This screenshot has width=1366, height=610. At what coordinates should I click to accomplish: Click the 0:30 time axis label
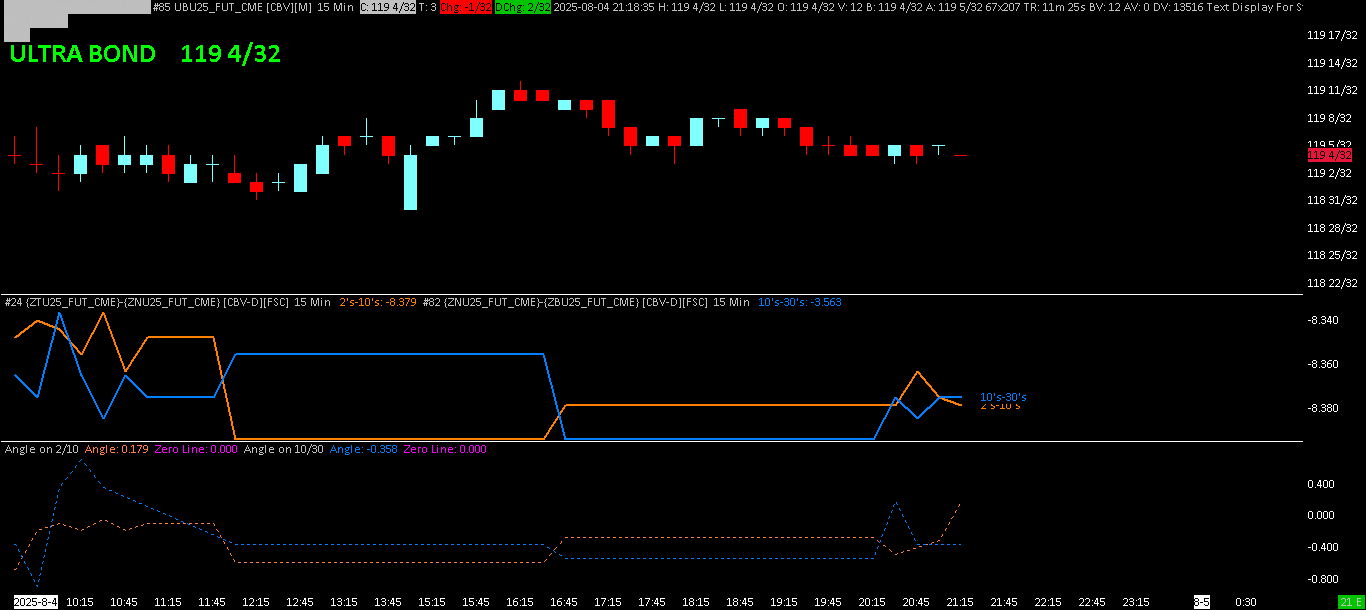1246,602
